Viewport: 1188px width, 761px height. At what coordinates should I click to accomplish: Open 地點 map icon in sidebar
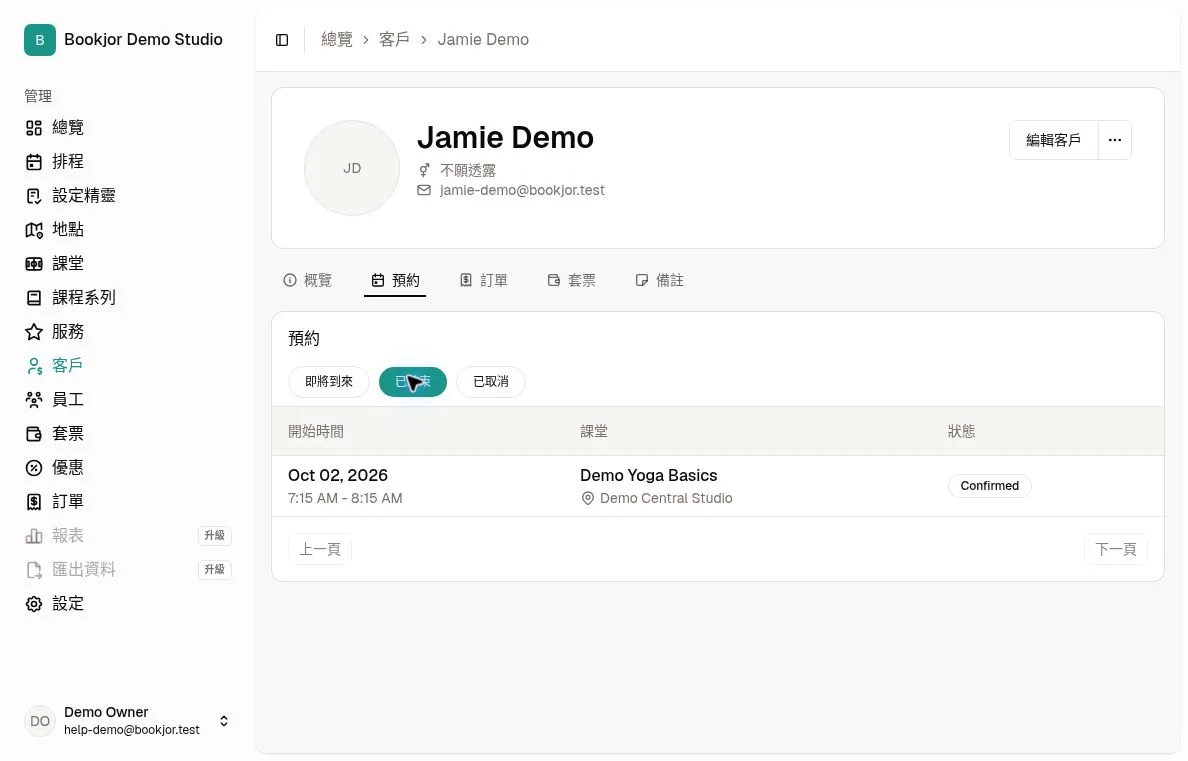33,230
